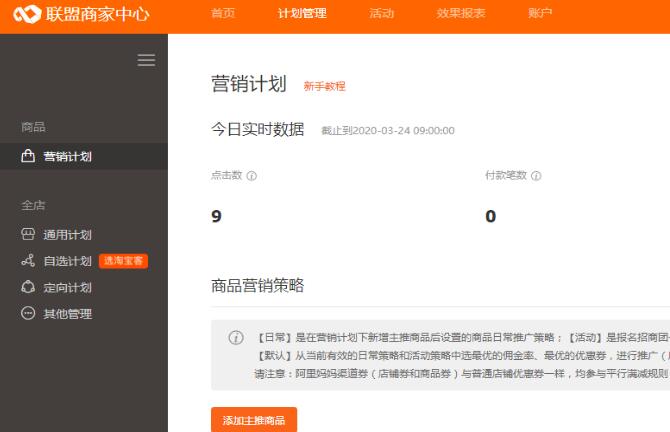Click info icon beside 点击数
Viewport: 670px width, 432px height.
252,176
